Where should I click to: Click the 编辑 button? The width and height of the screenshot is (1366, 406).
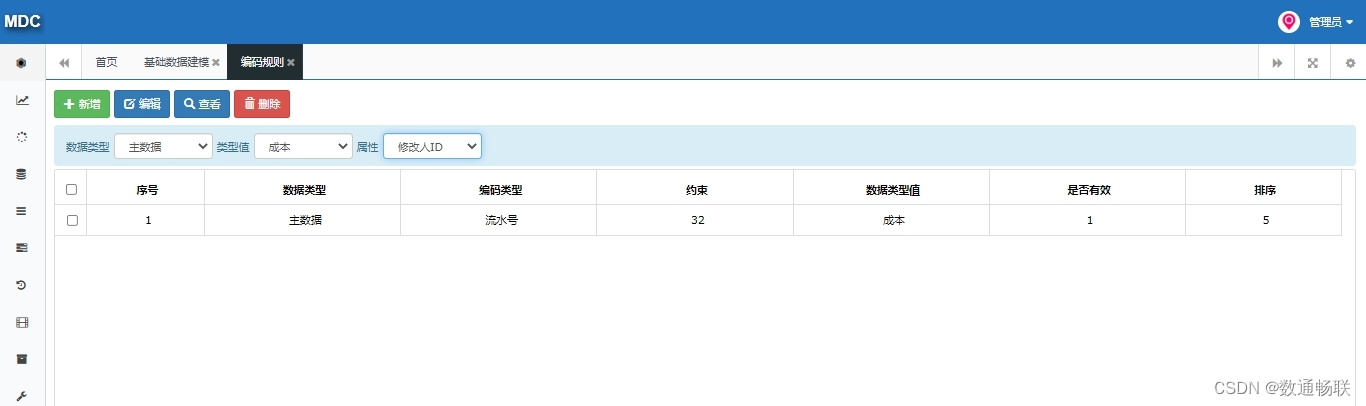coord(142,104)
